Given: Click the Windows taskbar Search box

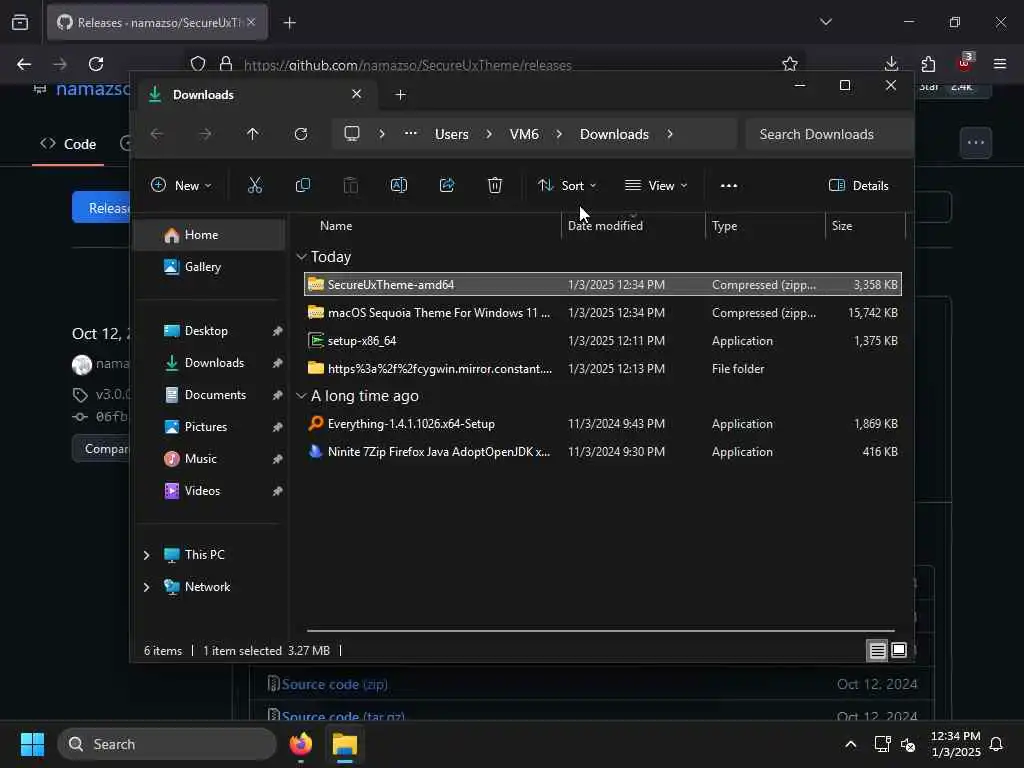Looking at the screenshot, I should [167, 744].
